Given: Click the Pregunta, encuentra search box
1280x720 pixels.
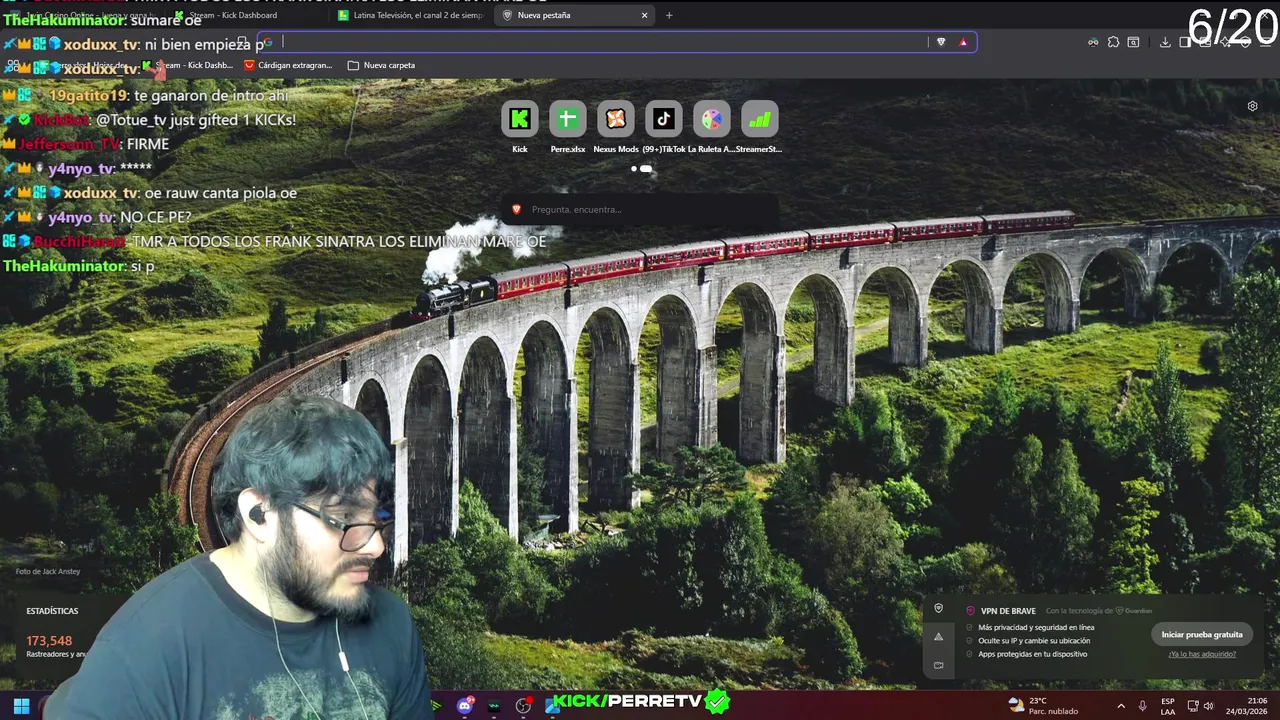Looking at the screenshot, I should click(x=640, y=209).
